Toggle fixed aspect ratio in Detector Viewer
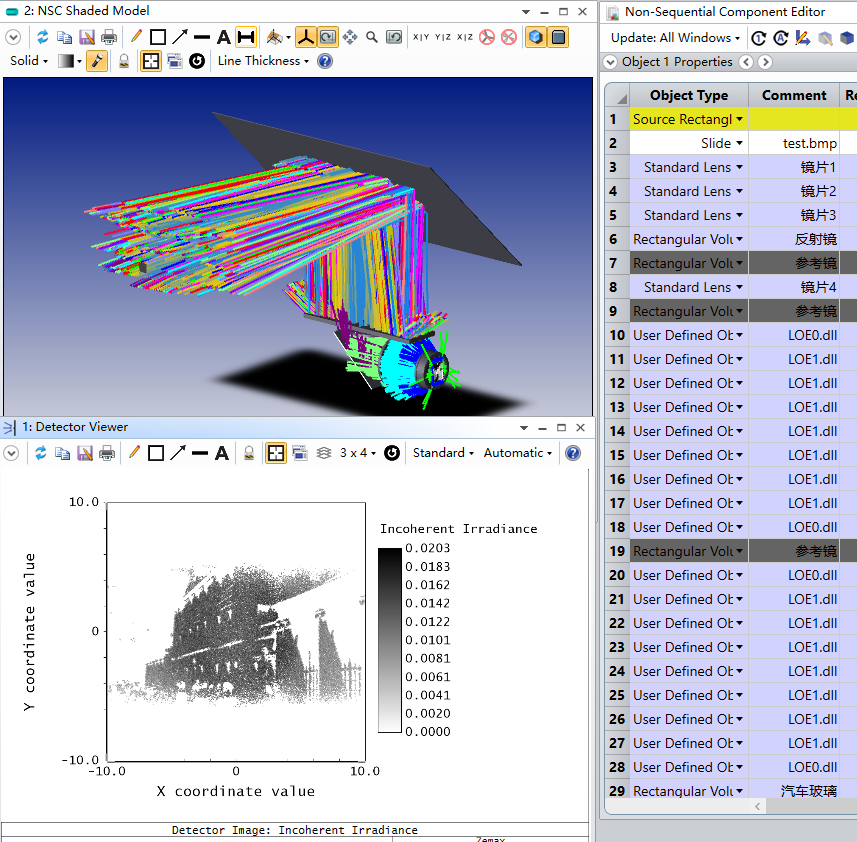The image size is (857, 842). click(276, 453)
